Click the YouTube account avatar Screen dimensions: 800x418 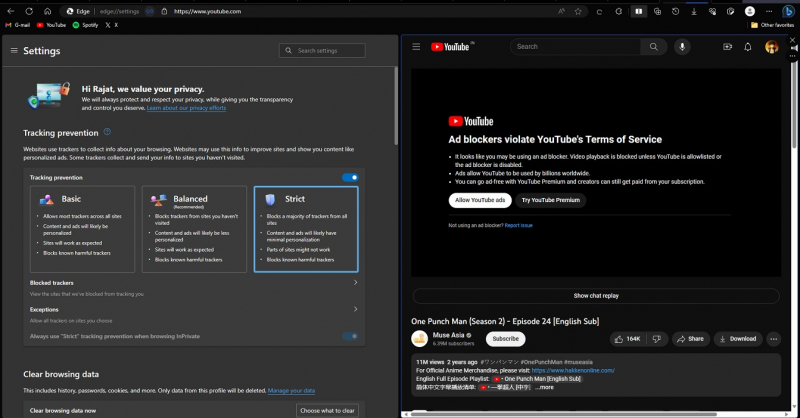(772, 47)
